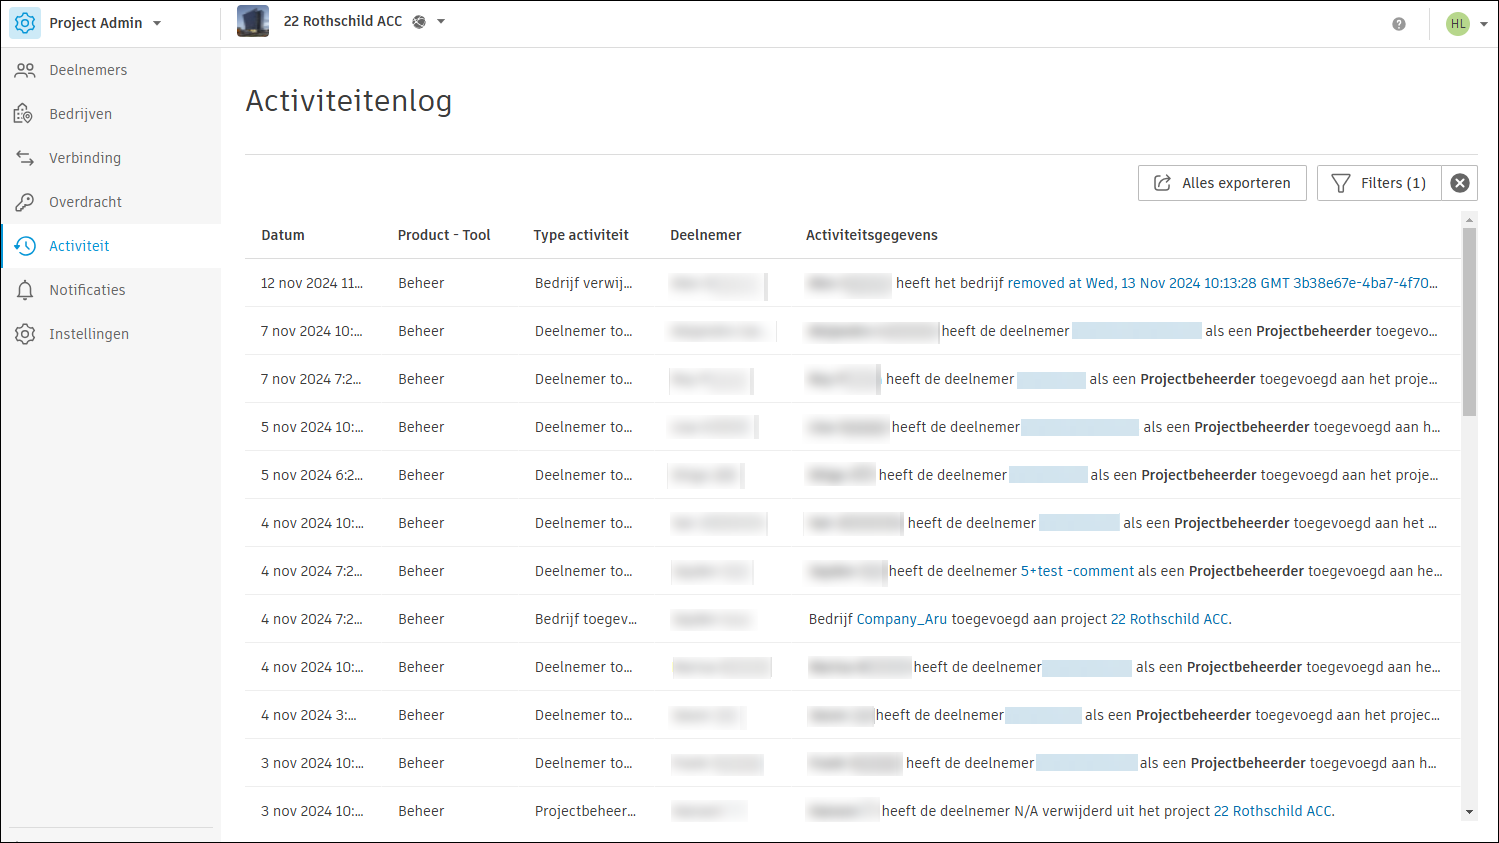Image resolution: width=1499 pixels, height=843 pixels.
Task: Go to the Deelnemers page
Action: [x=88, y=70]
